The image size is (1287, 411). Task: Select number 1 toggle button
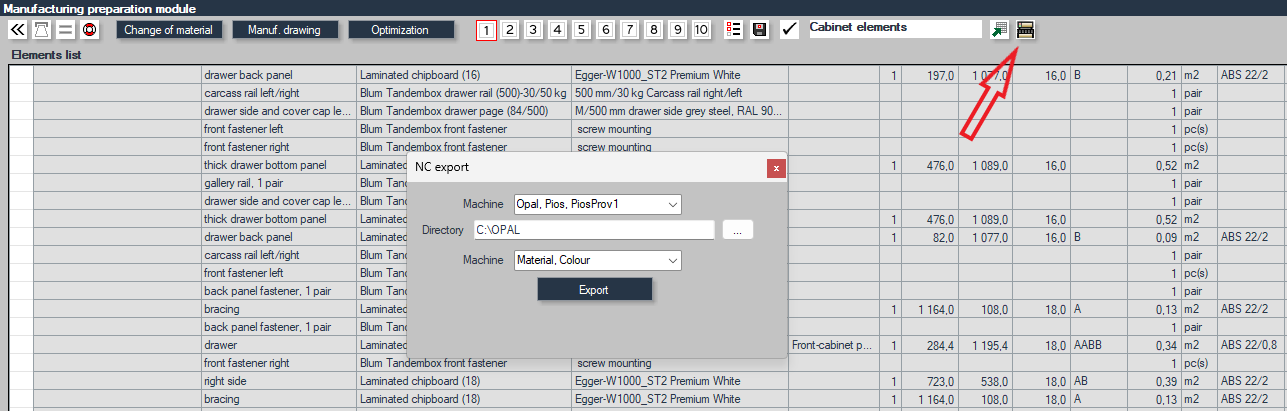click(485, 30)
